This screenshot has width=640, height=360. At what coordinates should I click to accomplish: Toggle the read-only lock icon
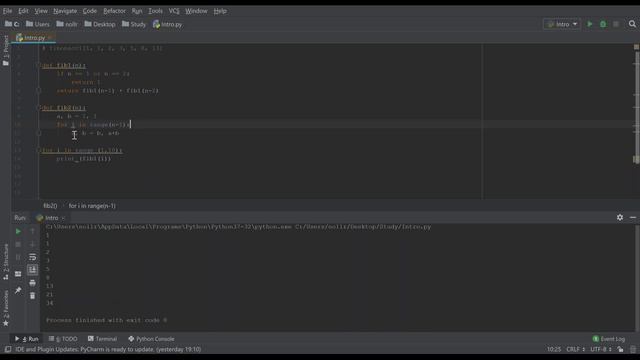tap(620, 349)
